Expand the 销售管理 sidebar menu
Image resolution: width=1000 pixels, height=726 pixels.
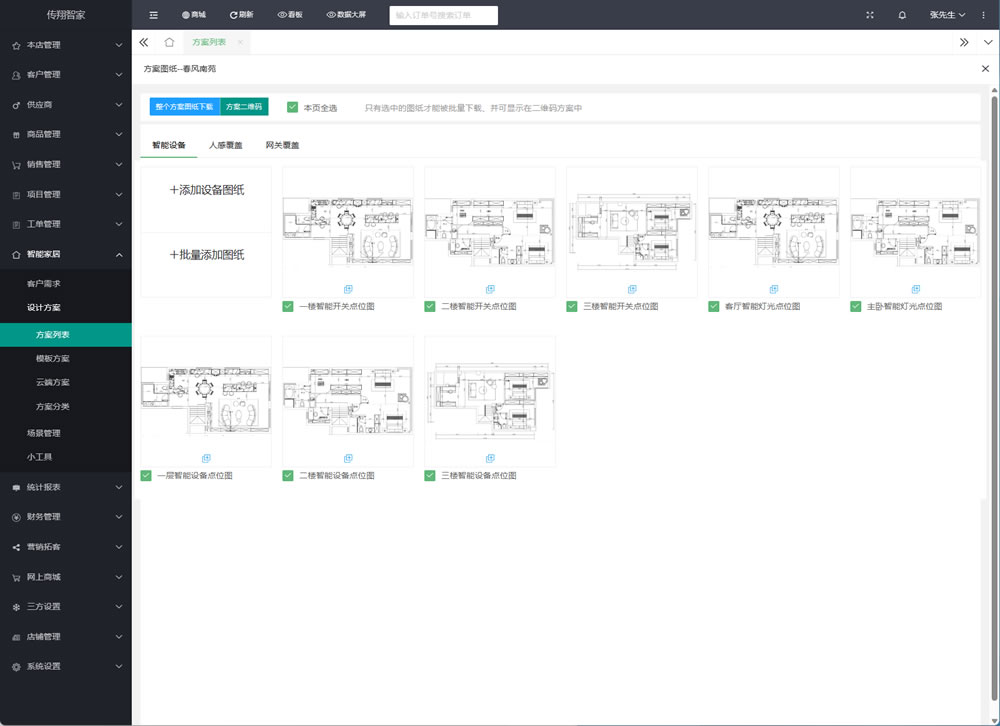click(66, 164)
